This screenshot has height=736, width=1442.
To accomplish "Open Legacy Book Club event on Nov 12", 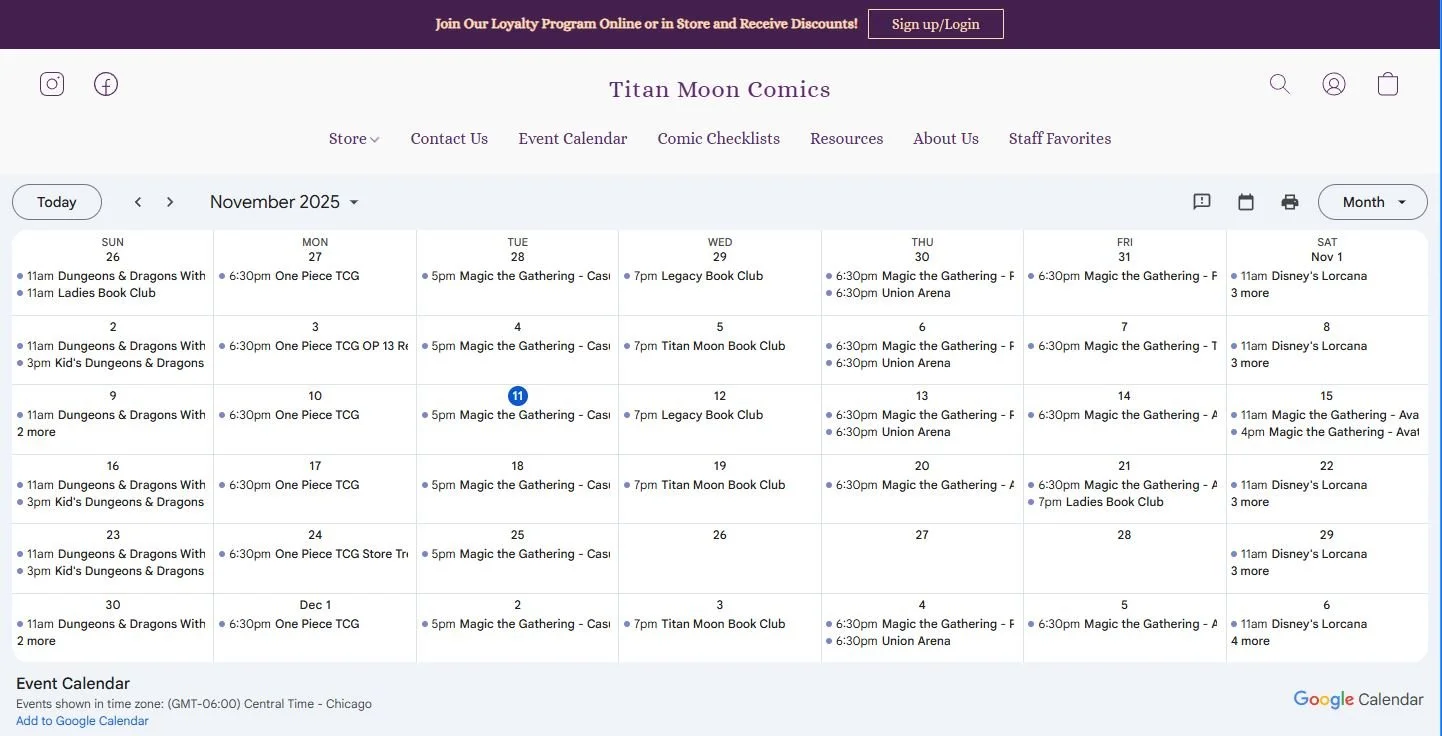I will pos(720,415).
